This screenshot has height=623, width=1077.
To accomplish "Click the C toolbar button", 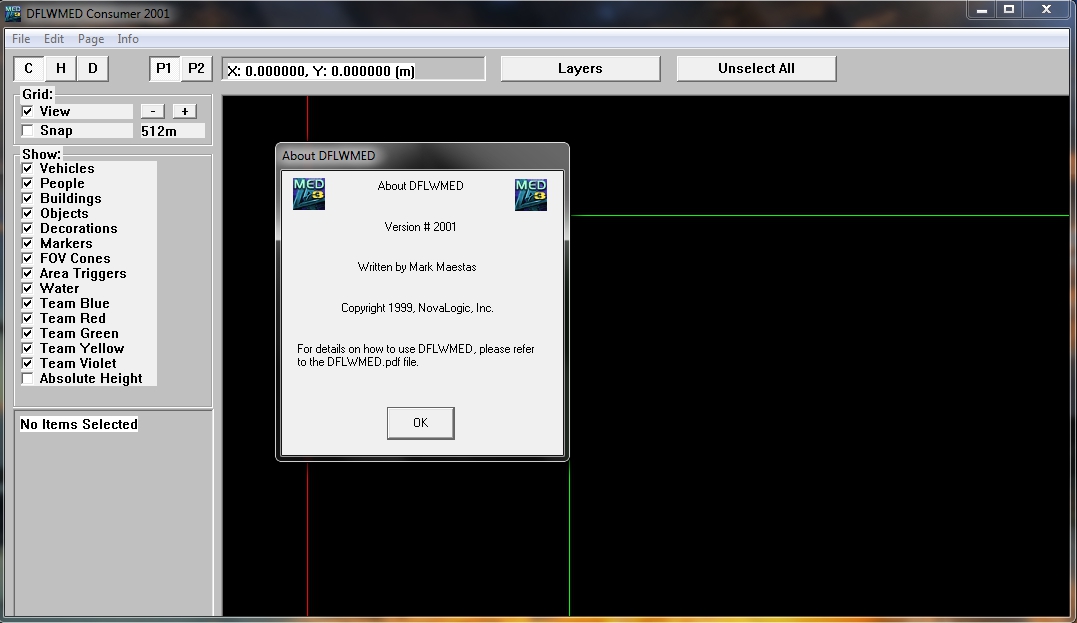I will click(x=28, y=69).
